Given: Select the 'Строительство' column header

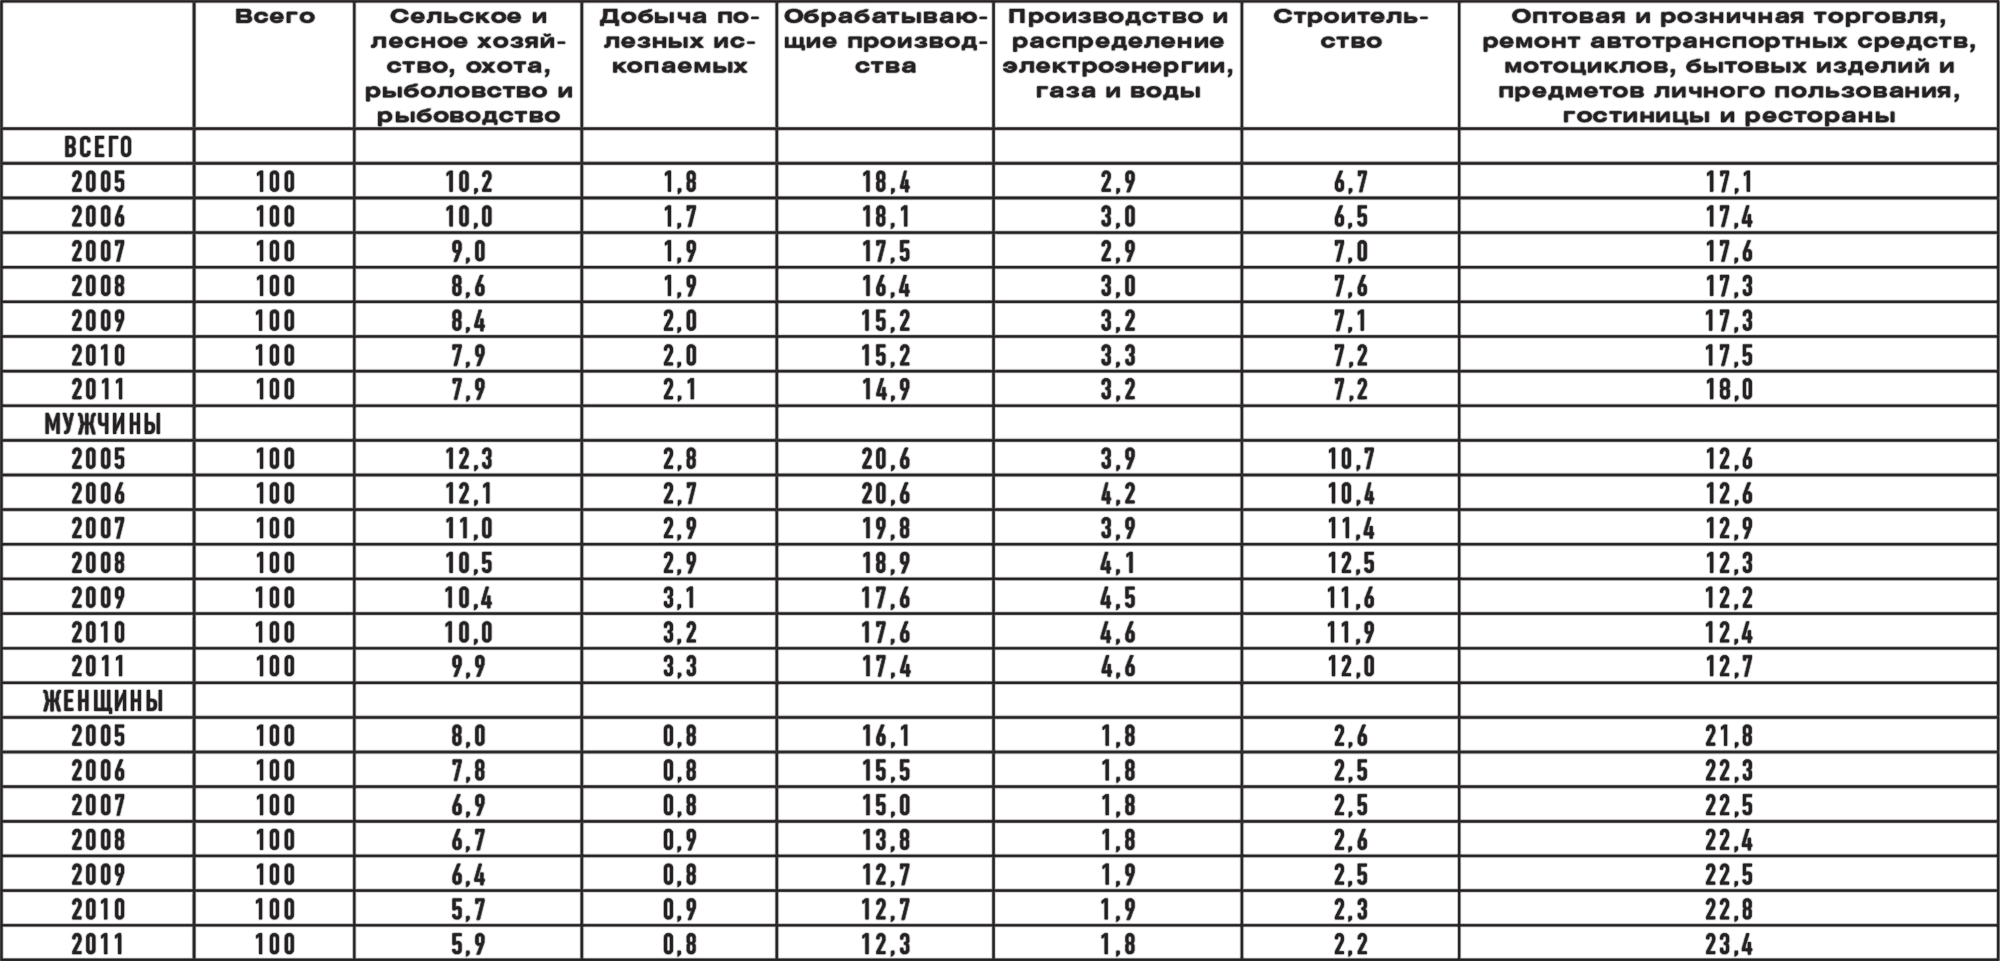Looking at the screenshot, I should (x=1350, y=30).
